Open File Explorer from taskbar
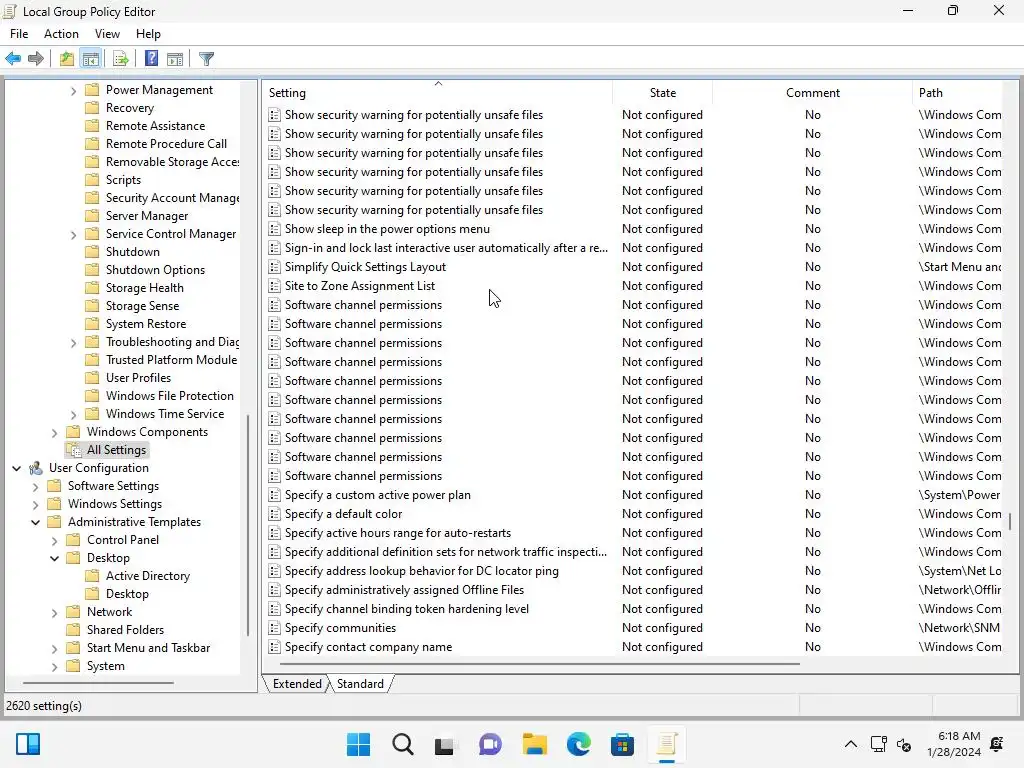1024x768 pixels. coord(534,744)
